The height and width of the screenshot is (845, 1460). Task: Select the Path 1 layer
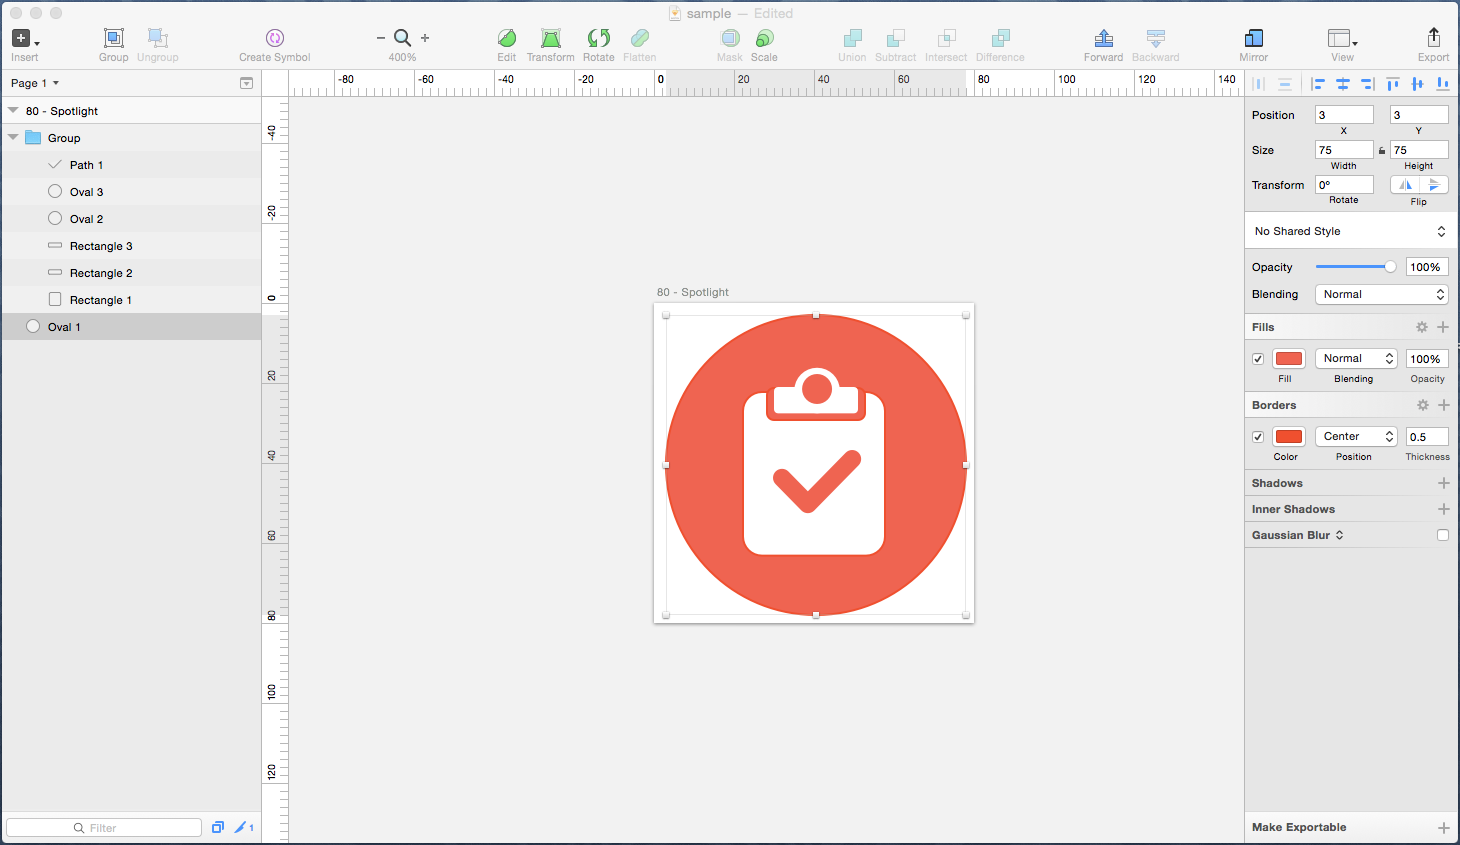(x=132, y=165)
